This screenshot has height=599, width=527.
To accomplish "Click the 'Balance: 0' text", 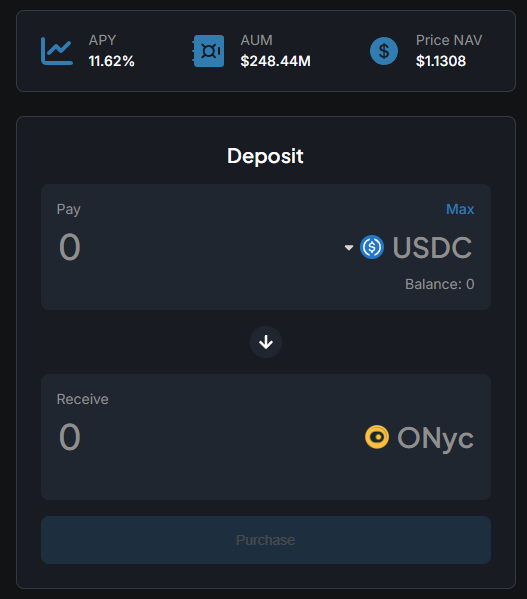I will tap(440, 284).
